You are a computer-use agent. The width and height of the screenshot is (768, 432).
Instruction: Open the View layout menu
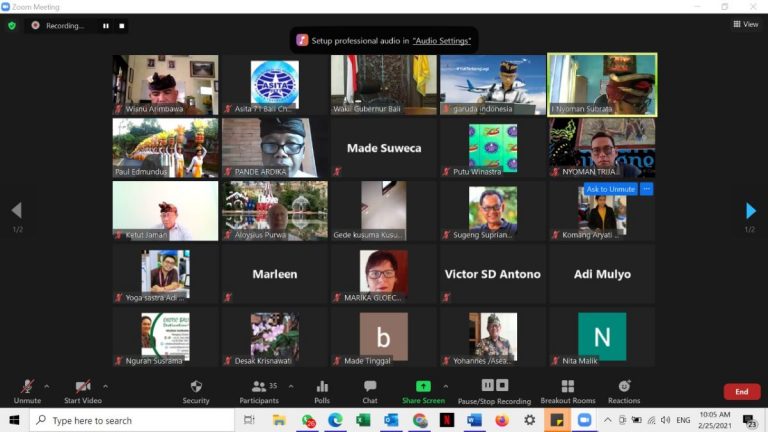(745, 24)
